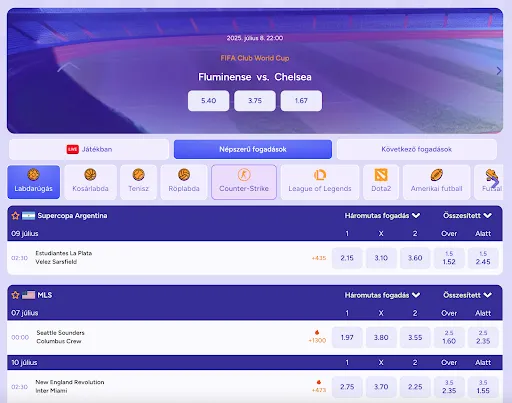This screenshot has width=512, height=403.
Task: Pick Velez Sarsfield win at 3.60
Action: [415, 258]
